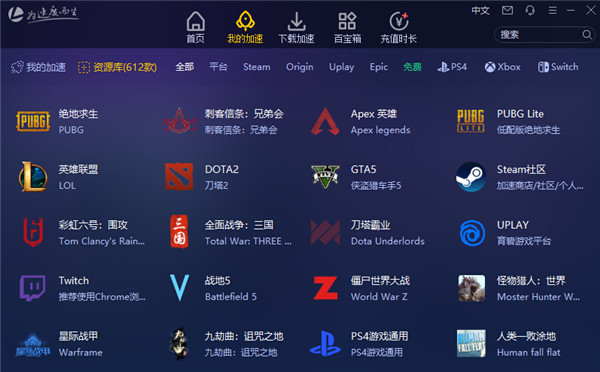The width and height of the screenshot is (600, 372).
Task: Open the hamburger menu icon
Action: click(552, 10)
